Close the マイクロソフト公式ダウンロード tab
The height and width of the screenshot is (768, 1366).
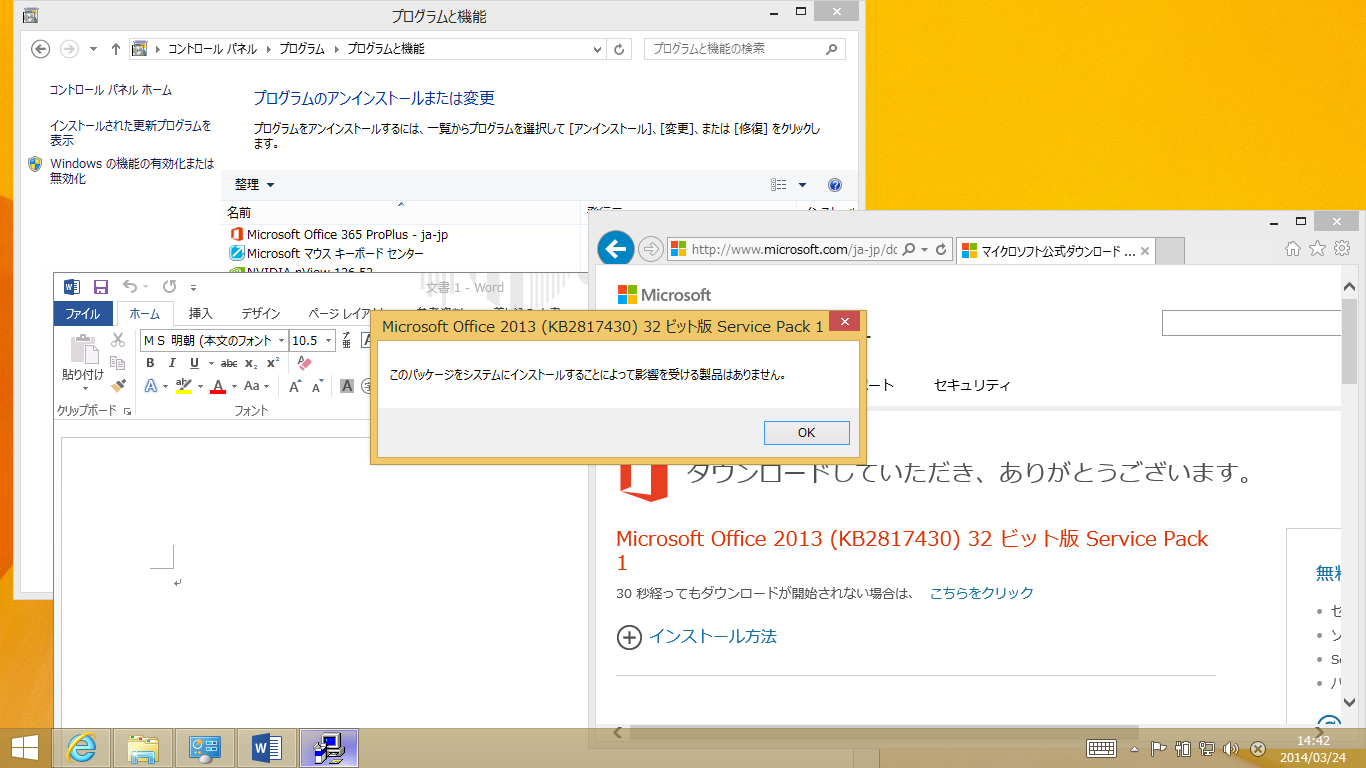tap(1145, 251)
